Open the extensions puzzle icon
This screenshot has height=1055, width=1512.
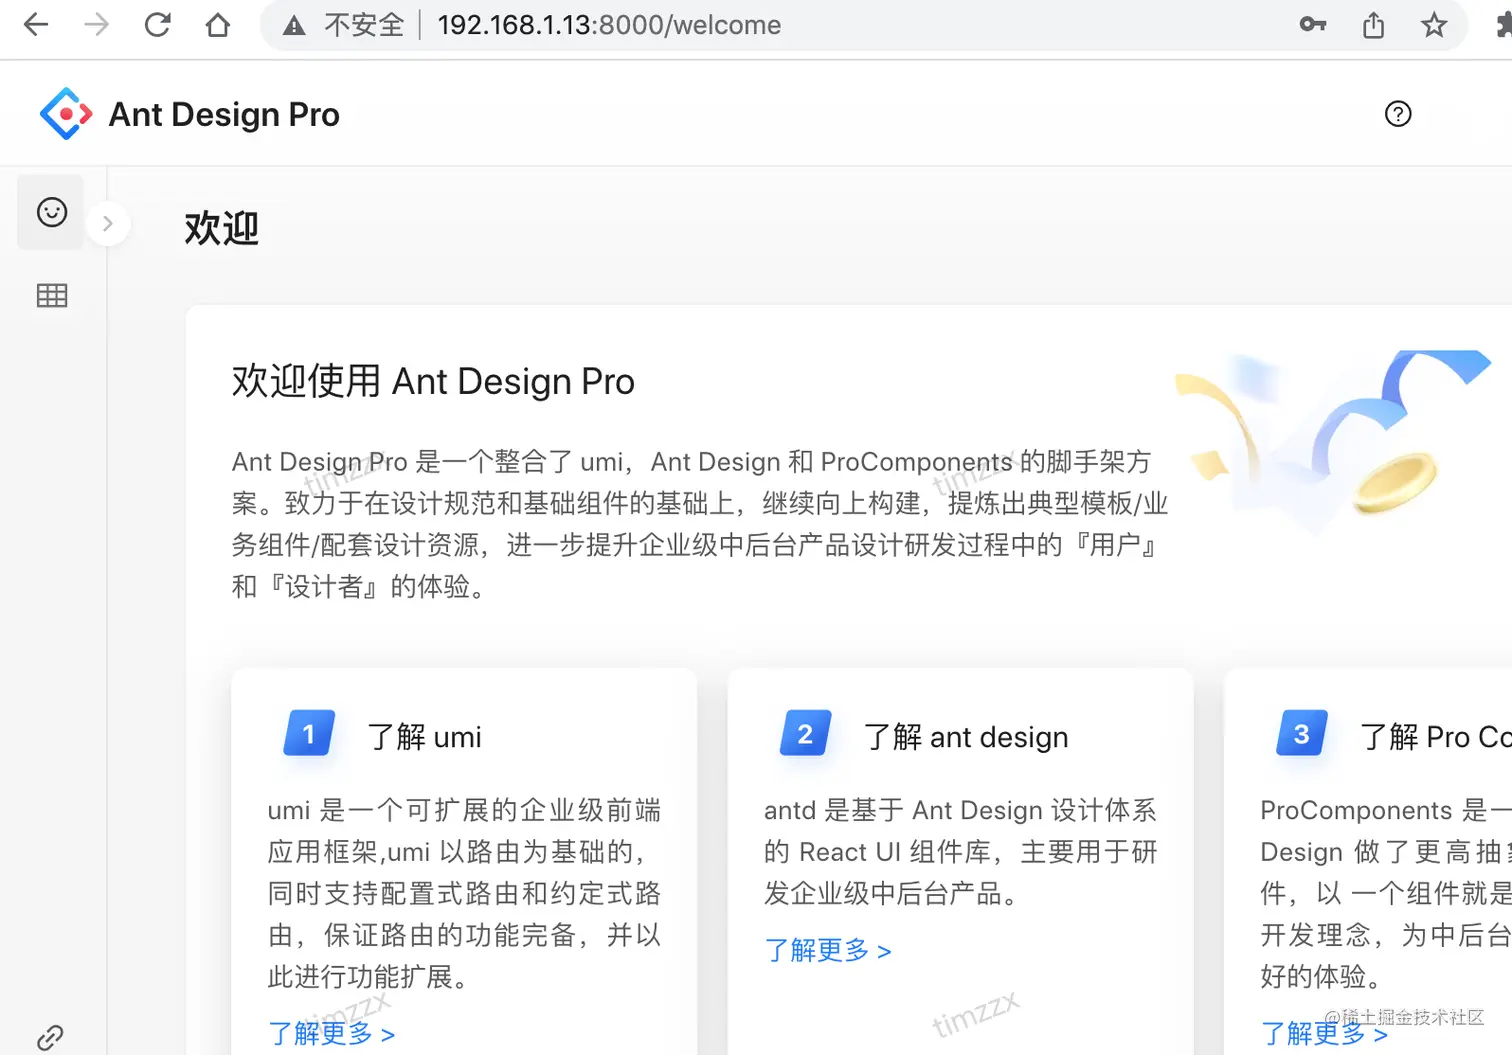click(1503, 25)
